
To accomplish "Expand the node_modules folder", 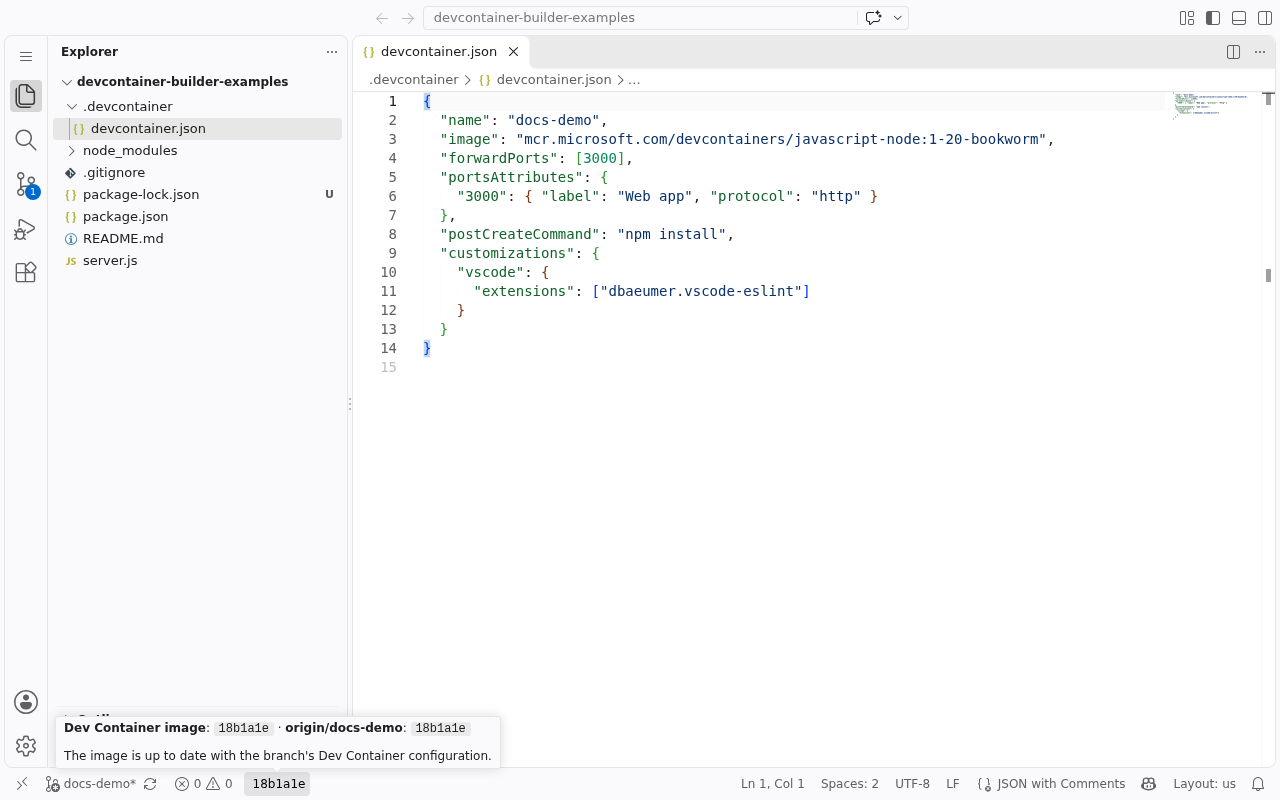I will (198, 150).
